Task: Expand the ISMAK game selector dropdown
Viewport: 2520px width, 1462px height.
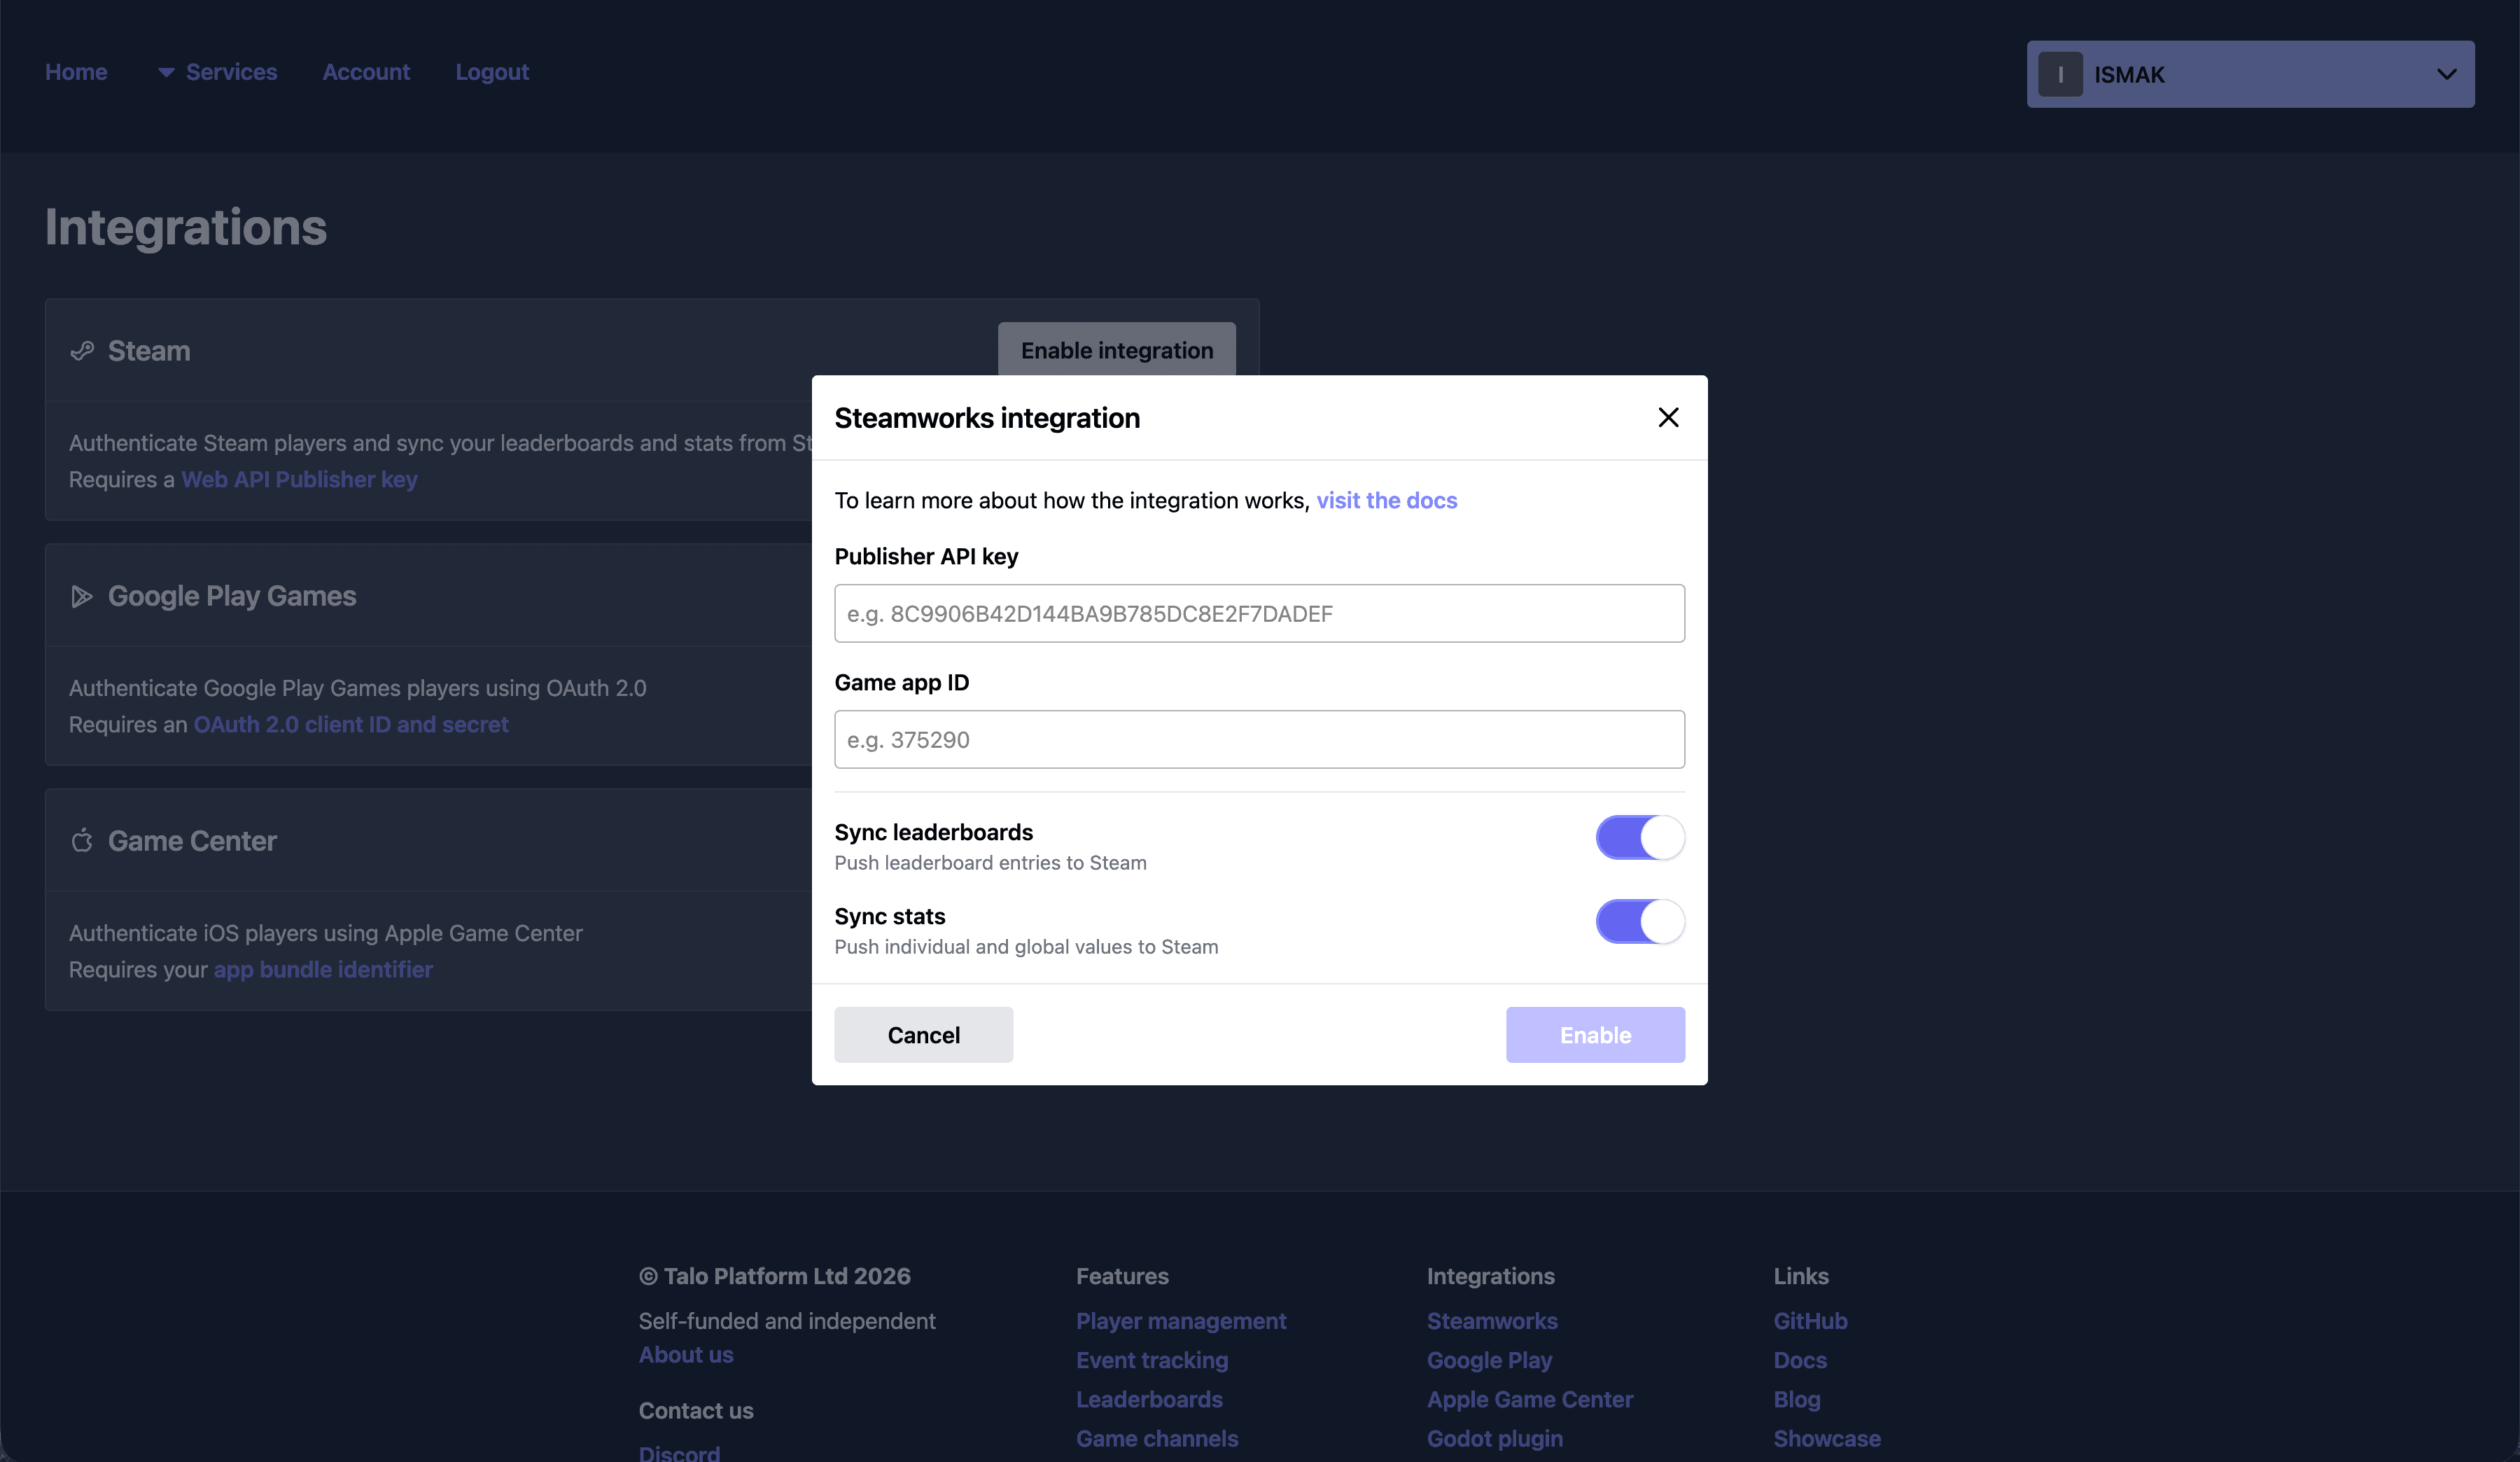Action: 2250,74
